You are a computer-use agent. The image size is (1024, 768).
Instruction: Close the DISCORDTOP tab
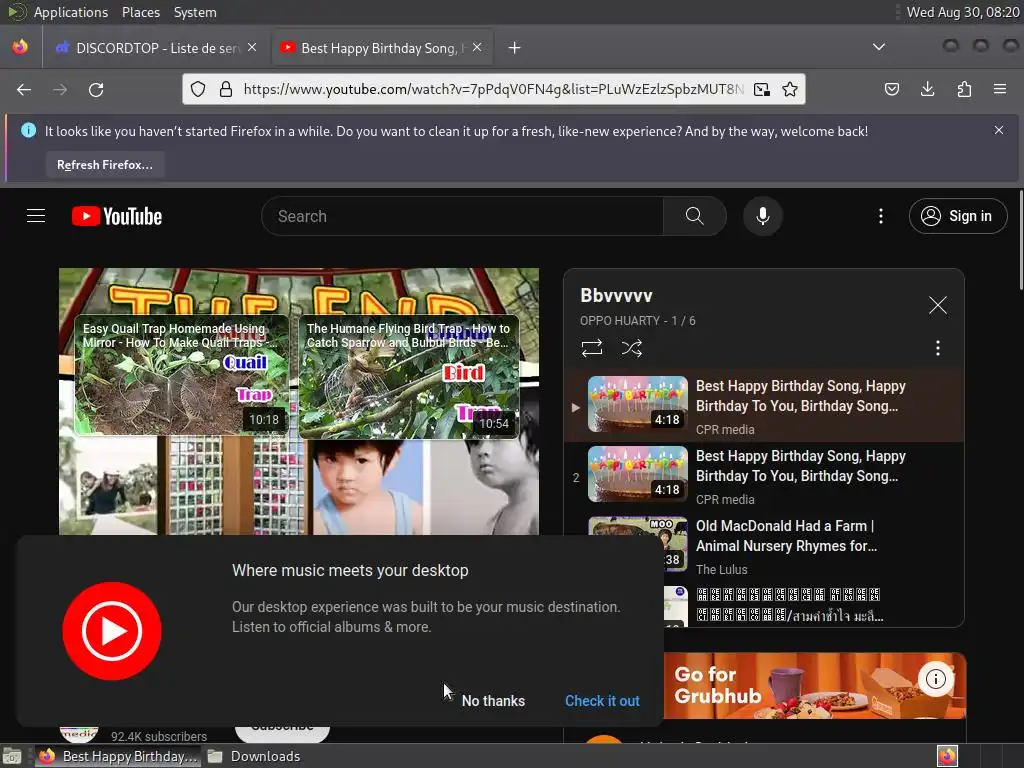pyautogui.click(x=252, y=48)
